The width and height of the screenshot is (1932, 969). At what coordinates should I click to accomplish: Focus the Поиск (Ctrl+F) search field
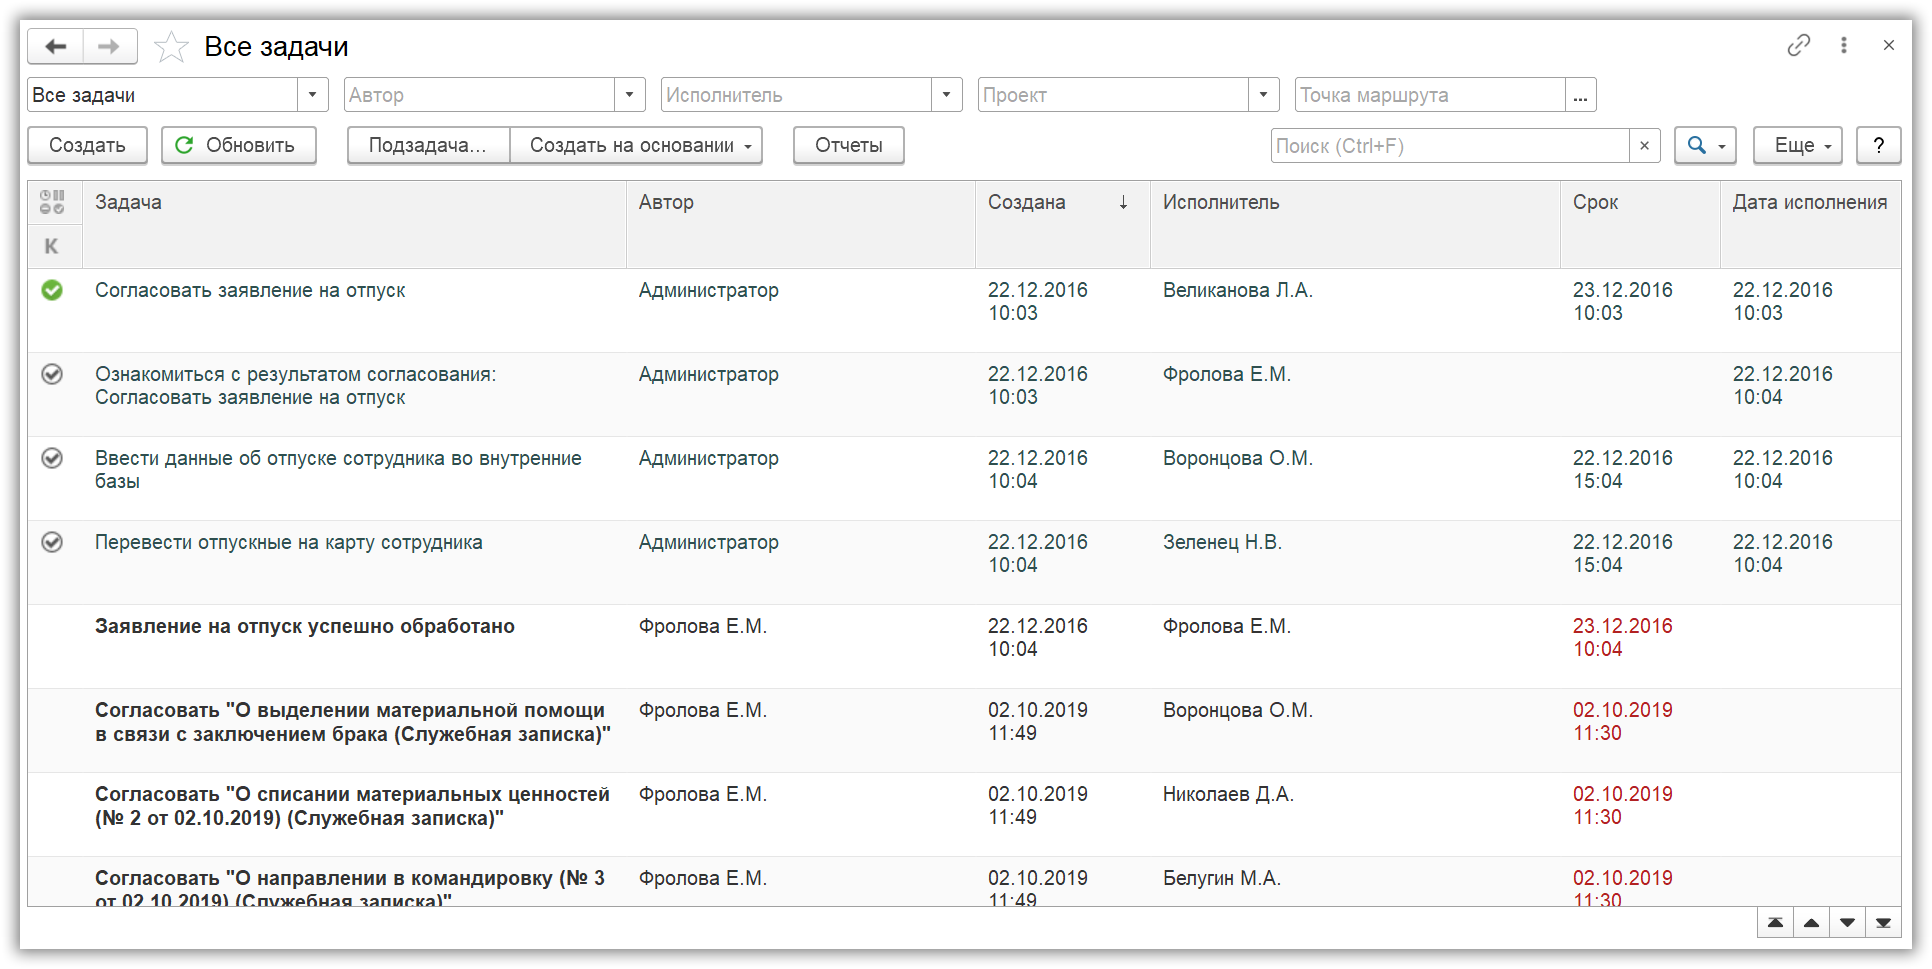[x=1450, y=146]
